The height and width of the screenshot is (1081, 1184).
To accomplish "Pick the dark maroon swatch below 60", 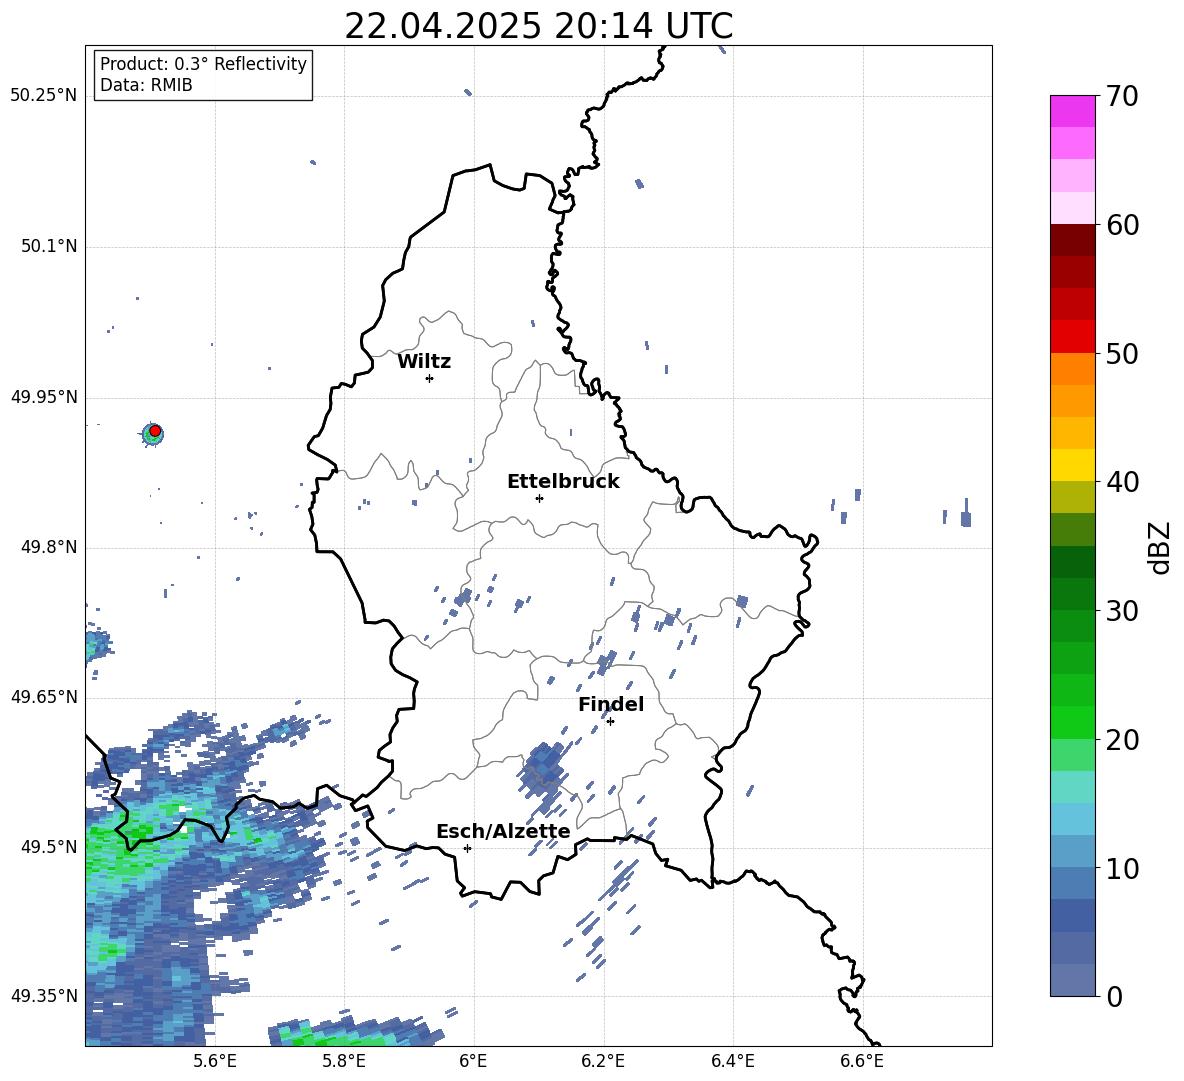I will pos(1072,240).
